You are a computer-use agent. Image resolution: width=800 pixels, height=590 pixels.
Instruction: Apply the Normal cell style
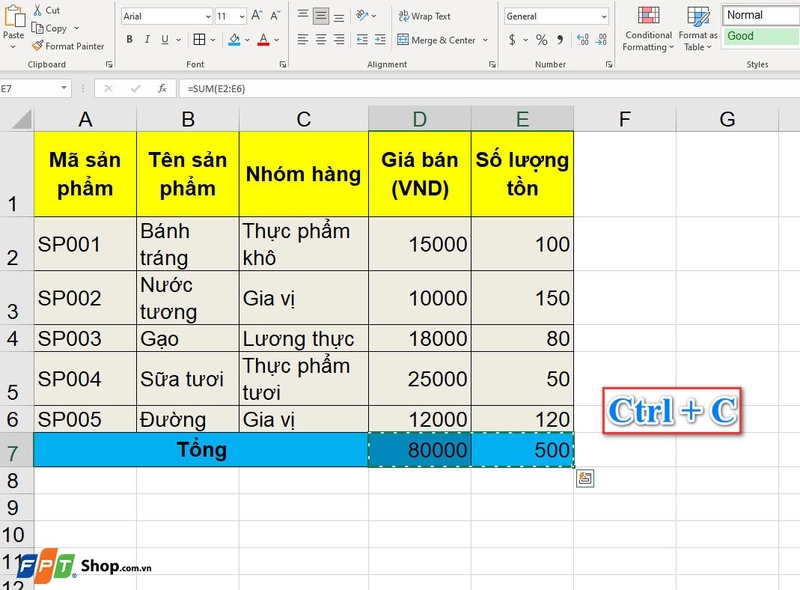[x=761, y=15]
